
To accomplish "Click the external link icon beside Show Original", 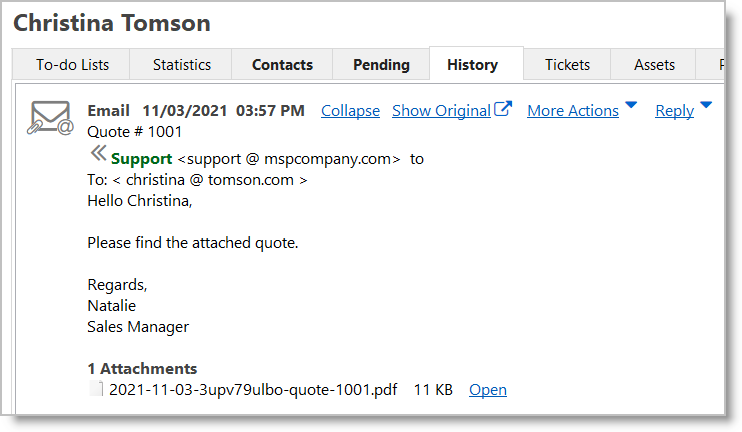I will [504, 109].
